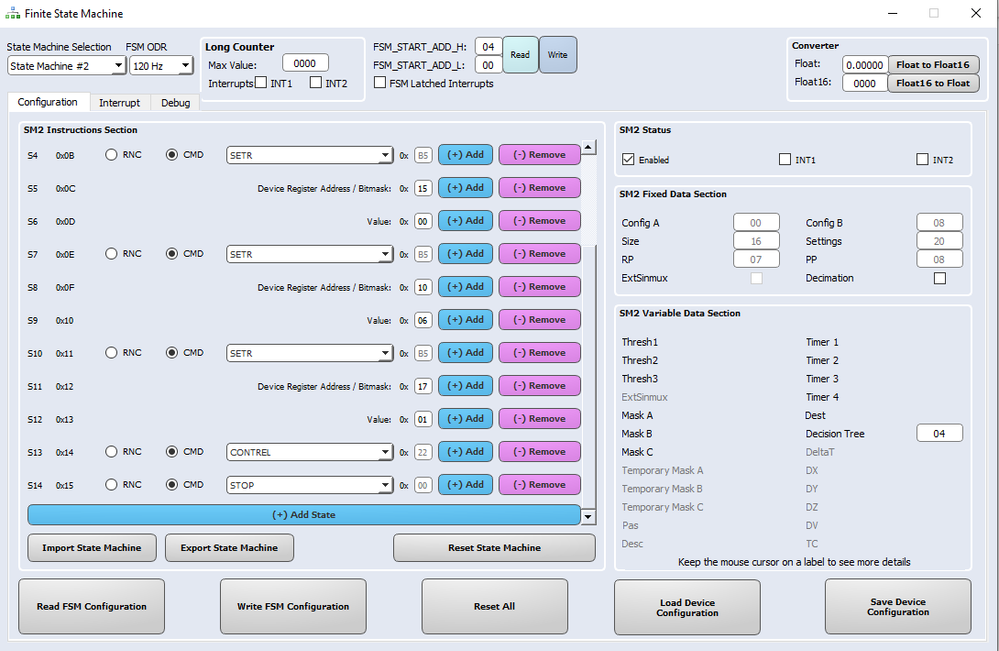Click the scroll down arrow in instructions list
Viewport: 999px width, 651px height.
588,517
